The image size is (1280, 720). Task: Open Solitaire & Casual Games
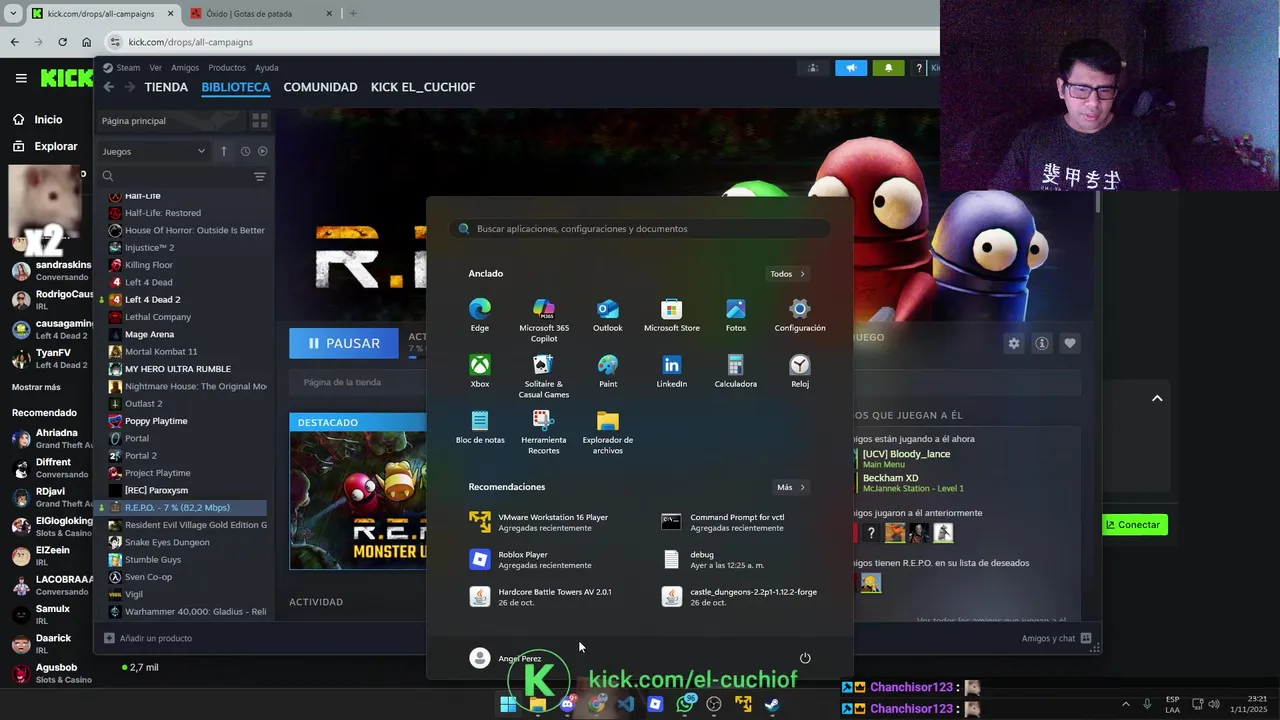point(543,376)
